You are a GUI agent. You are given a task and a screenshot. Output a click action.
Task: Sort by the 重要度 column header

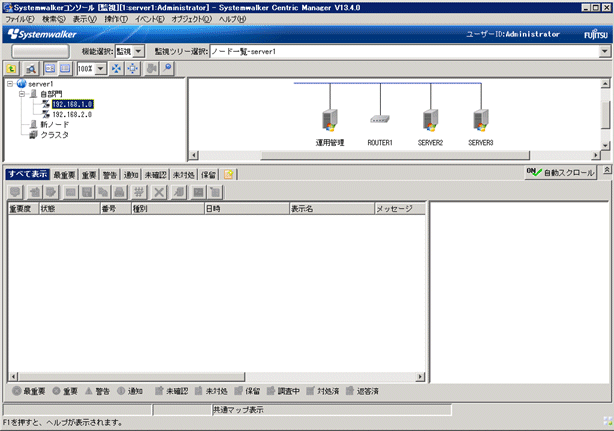(23, 209)
